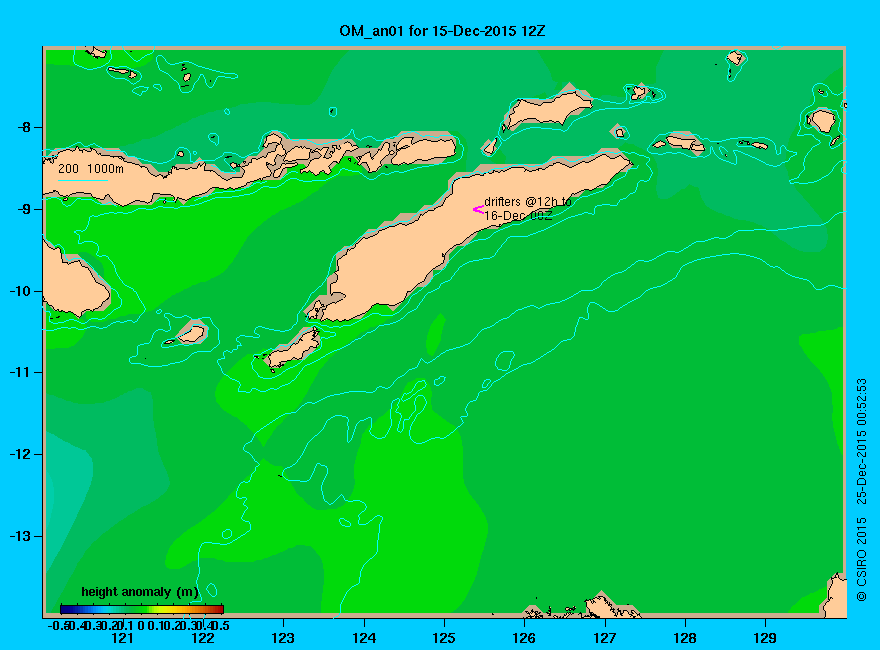Click the latitude tick label -12
The height and width of the screenshot is (650, 880).
(x=20, y=454)
